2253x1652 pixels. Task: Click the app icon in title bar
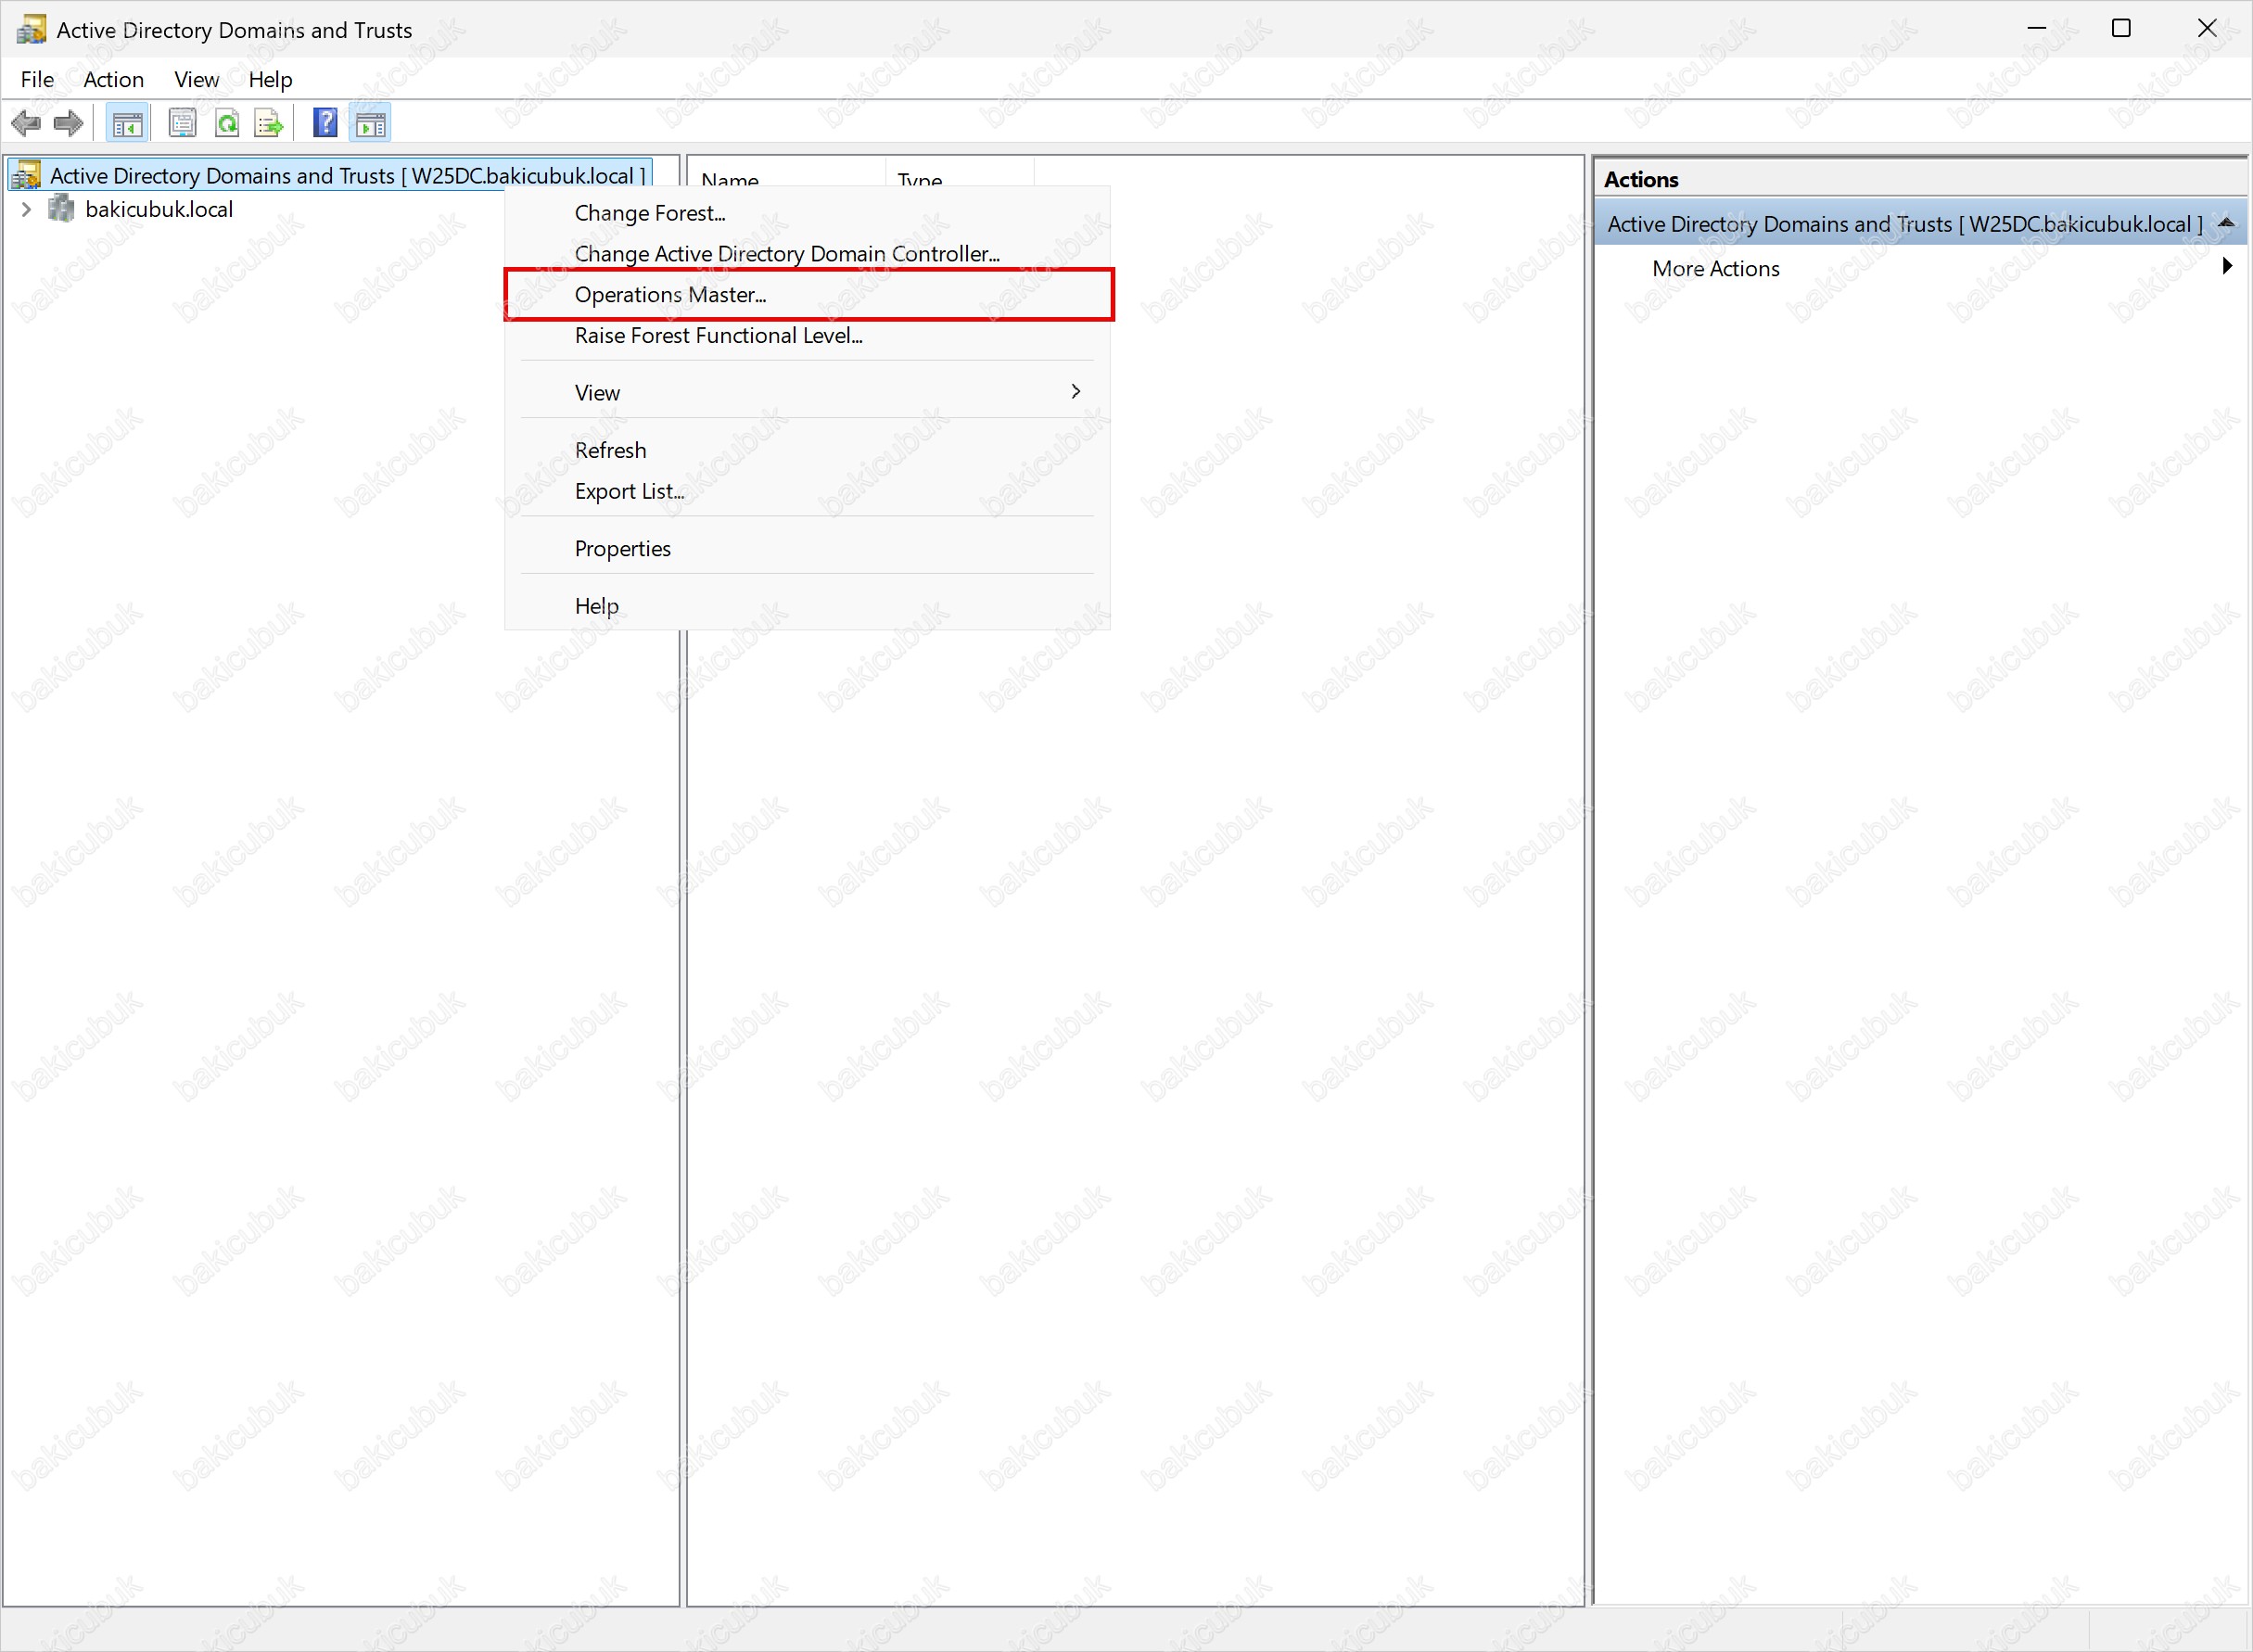point(31,29)
